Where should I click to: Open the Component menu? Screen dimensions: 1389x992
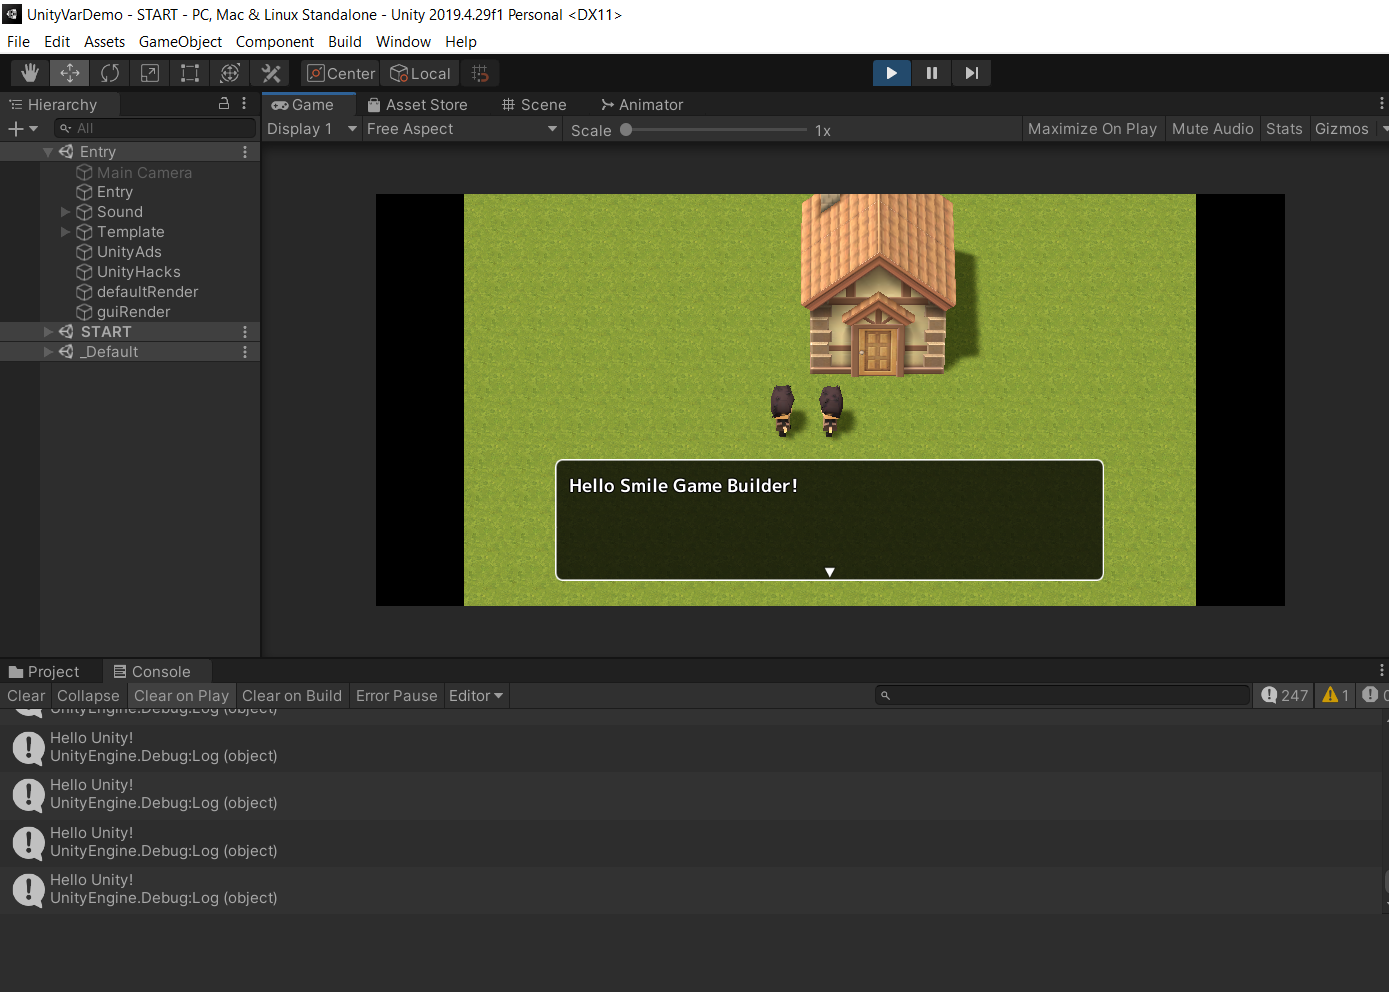point(275,42)
